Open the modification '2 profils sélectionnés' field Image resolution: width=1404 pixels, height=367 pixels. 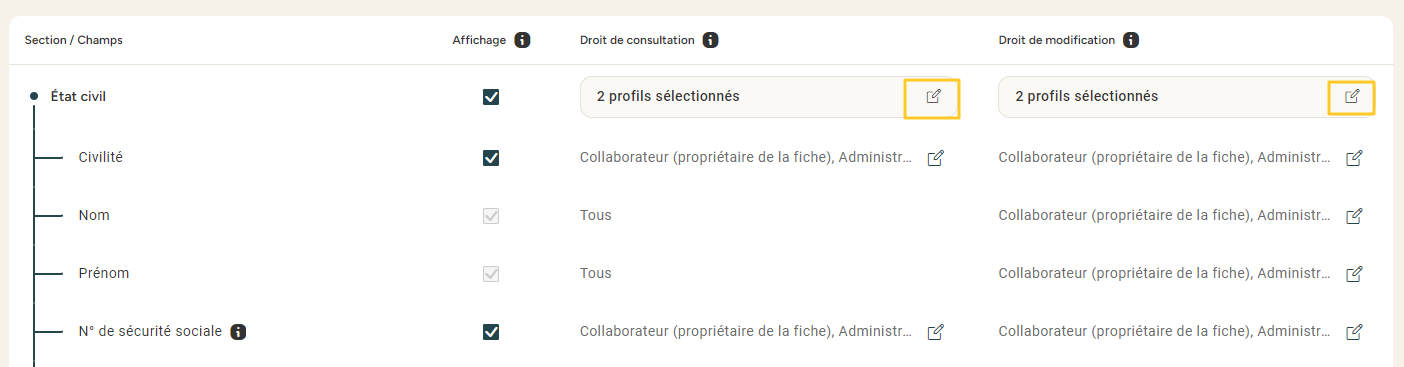[1186, 97]
